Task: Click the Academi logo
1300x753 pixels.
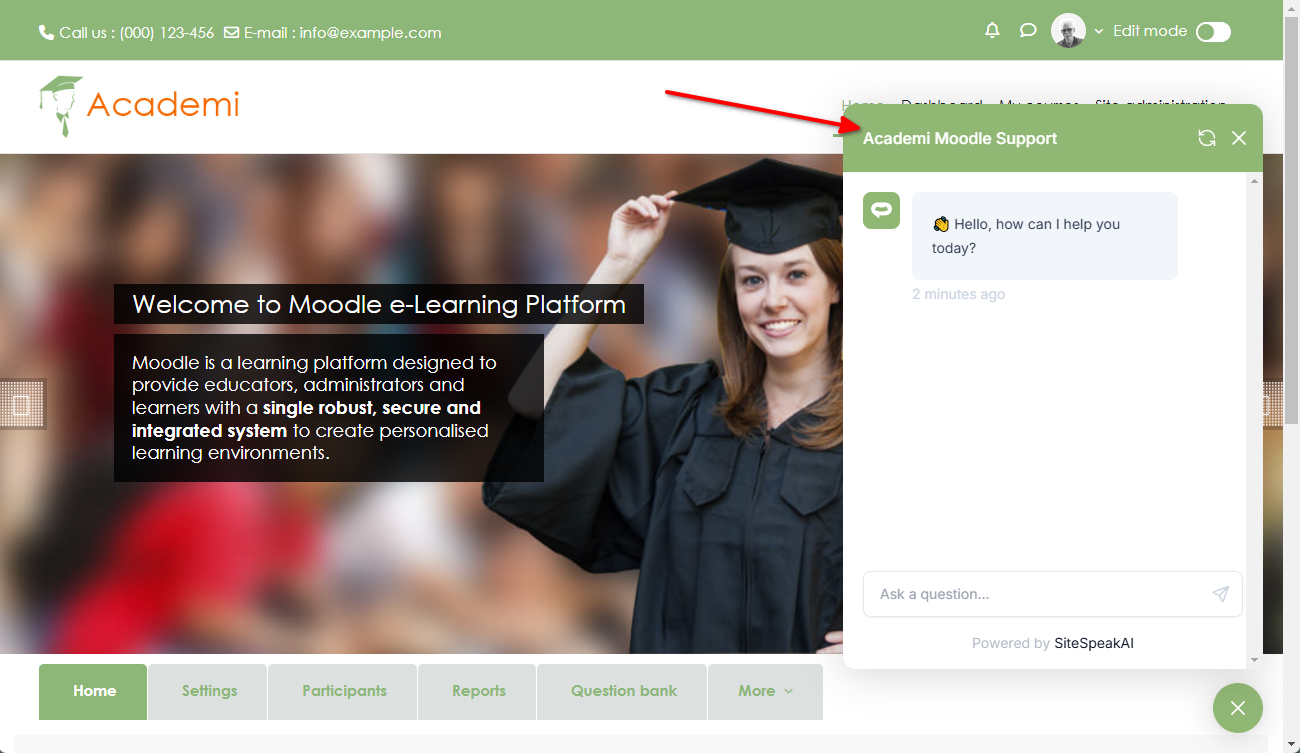Action: tap(139, 105)
